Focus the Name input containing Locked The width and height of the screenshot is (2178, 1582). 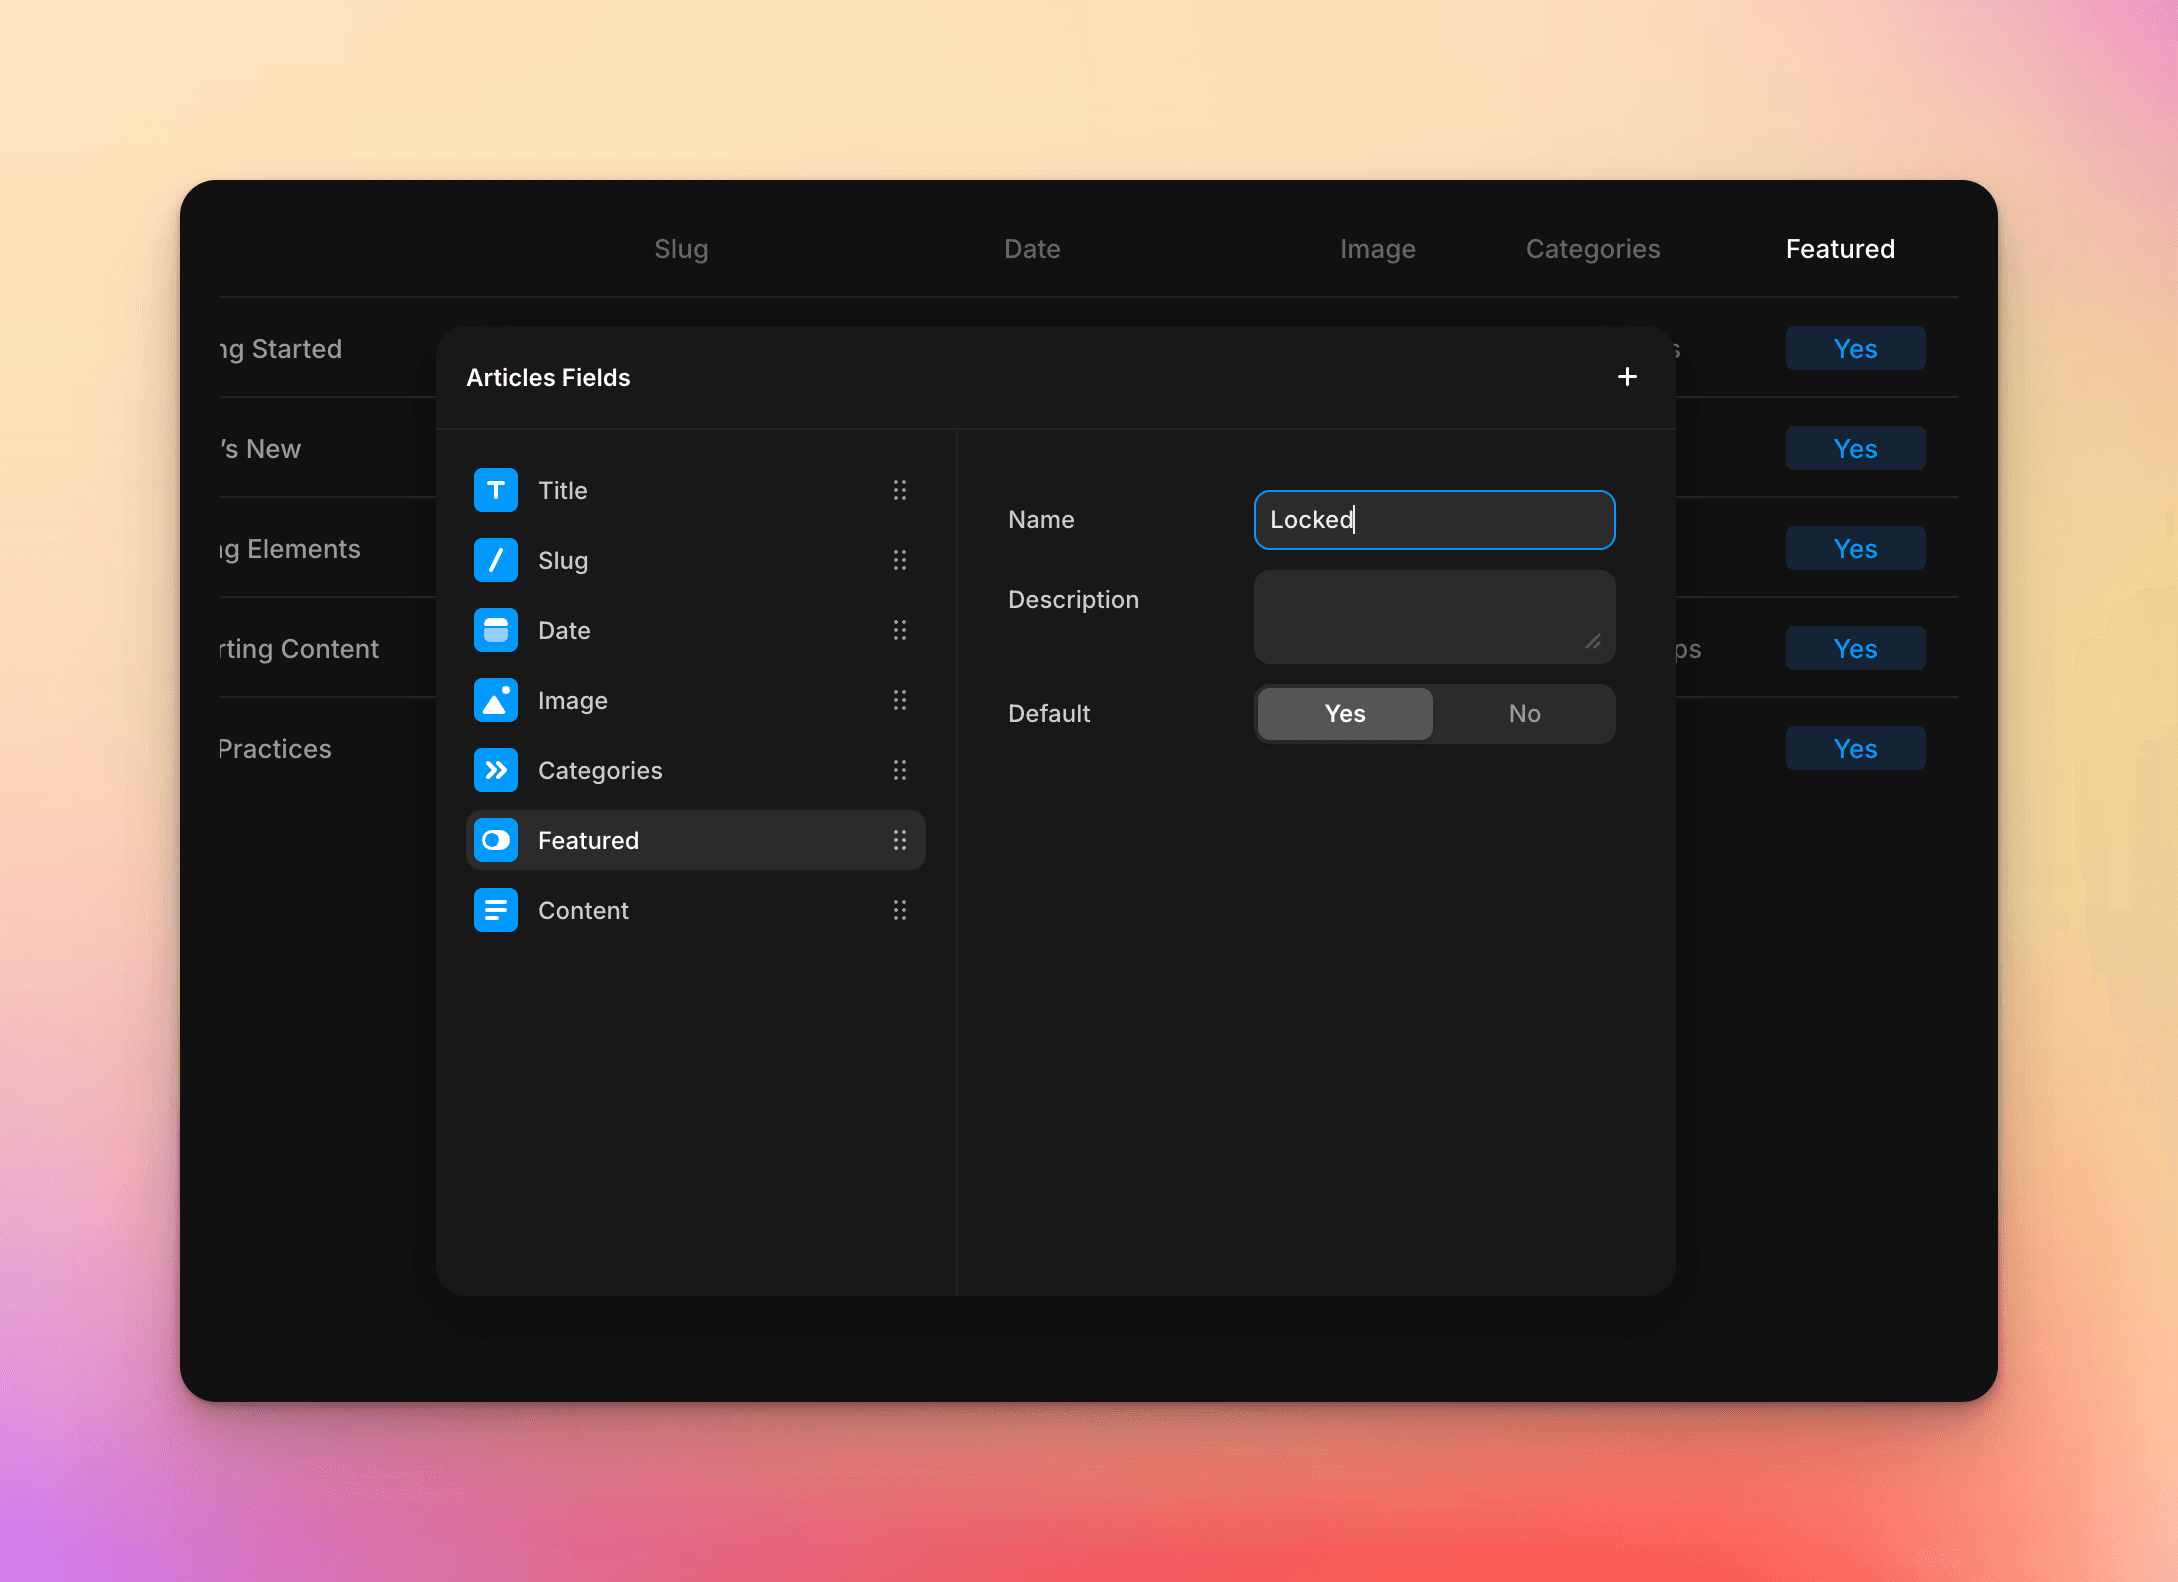1434,520
